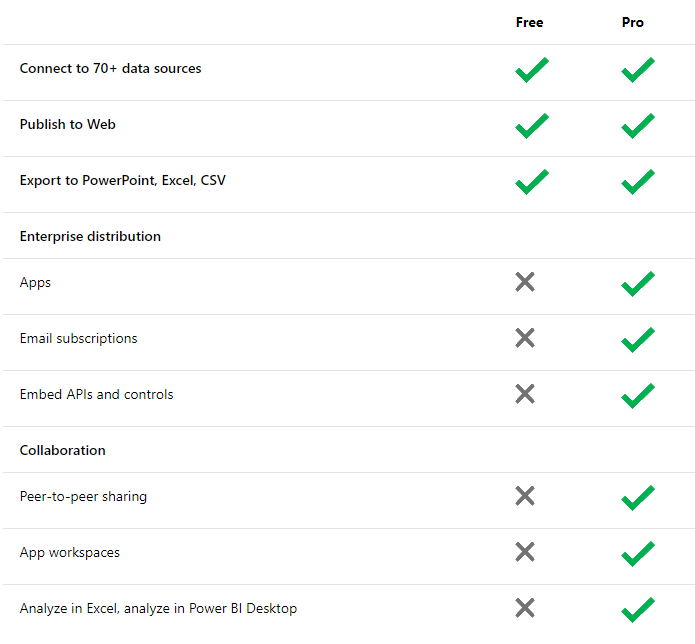Viewport: 695px width, 644px height.
Task: Click gray X for Email subscriptions in Free
Action: 525,338
